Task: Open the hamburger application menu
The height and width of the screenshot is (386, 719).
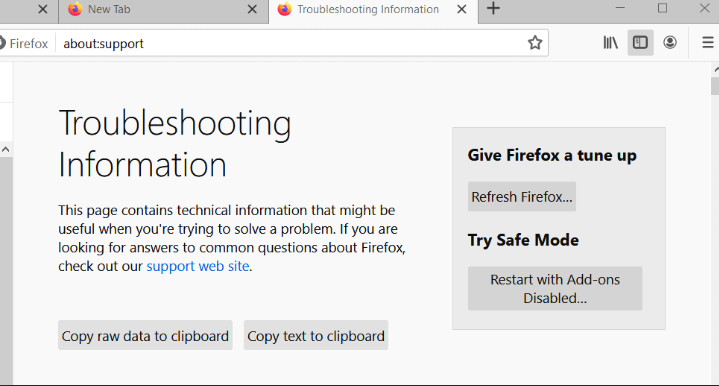Action: [708, 43]
